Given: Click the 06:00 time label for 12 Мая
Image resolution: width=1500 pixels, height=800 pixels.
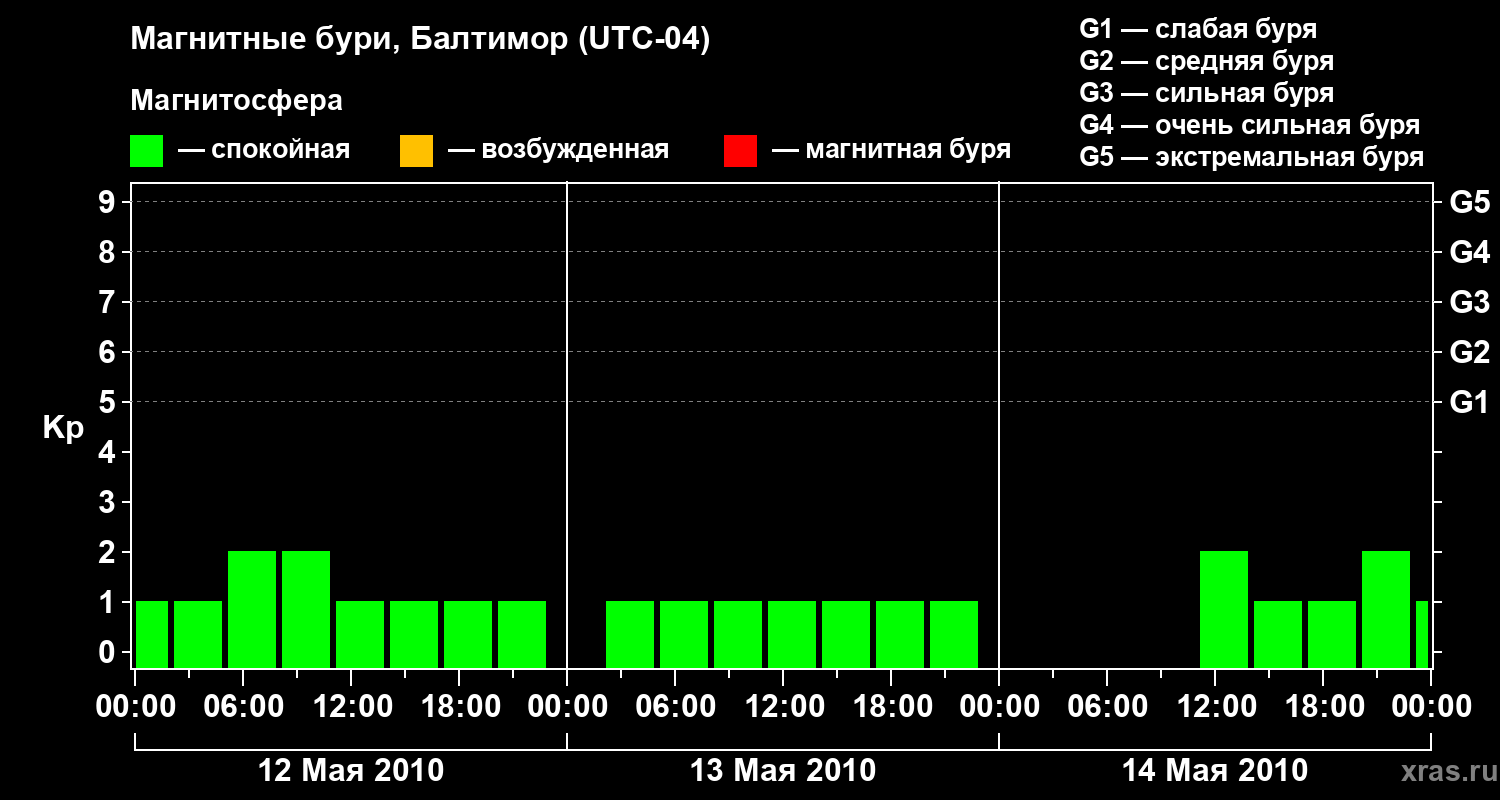Looking at the screenshot, I should pyautogui.click(x=243, y=707).
